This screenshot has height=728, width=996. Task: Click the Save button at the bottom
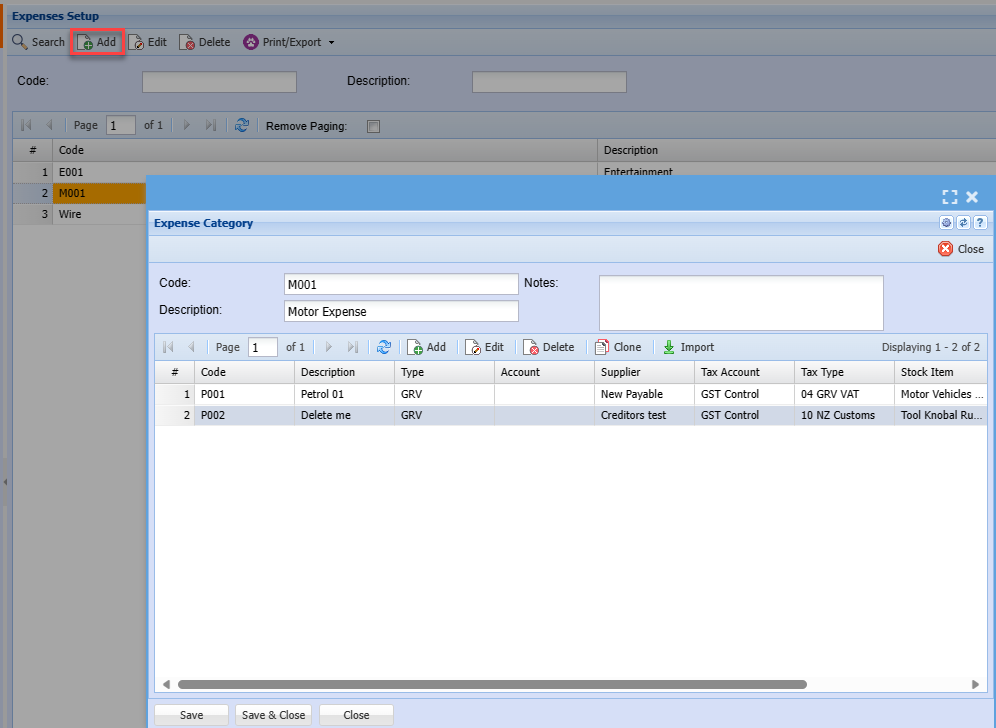(x=191, y=715)
